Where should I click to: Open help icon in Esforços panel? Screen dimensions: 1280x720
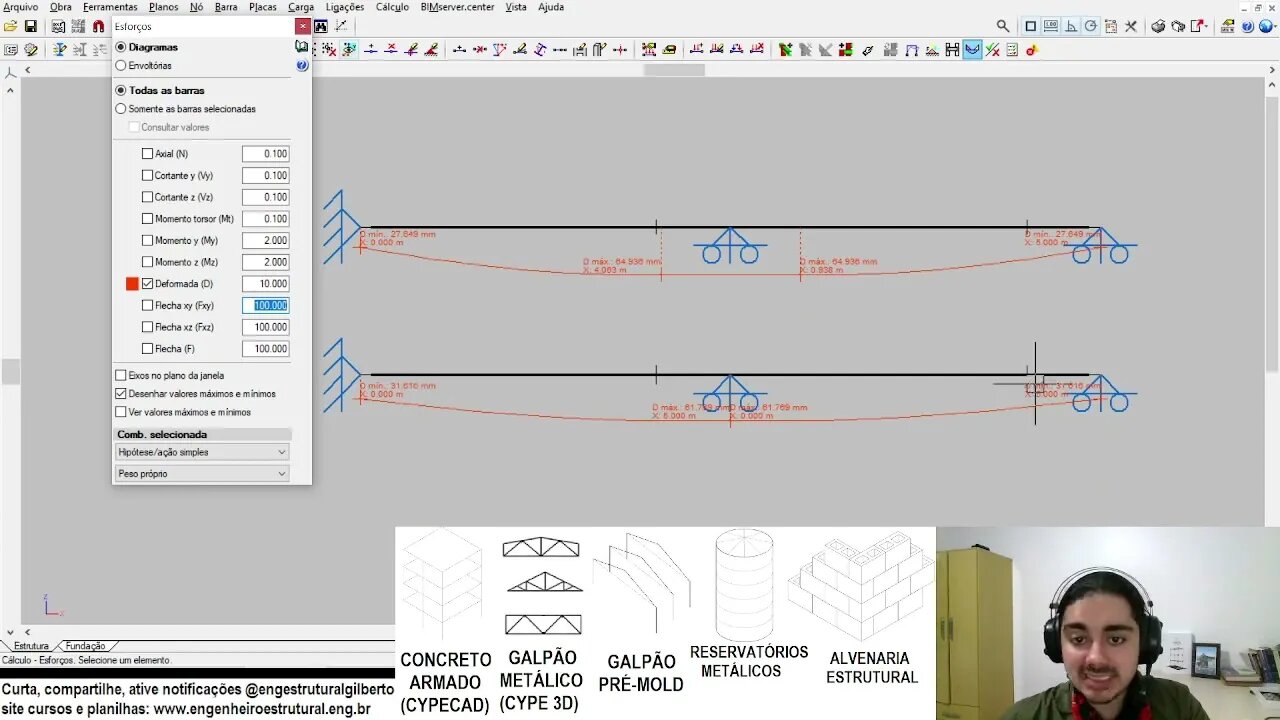point(302,65)
